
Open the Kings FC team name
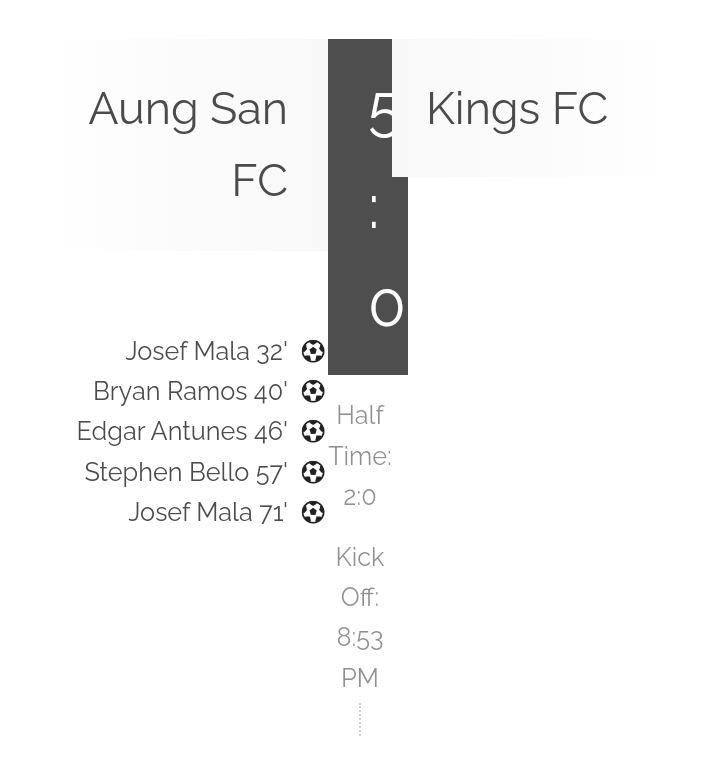(517, 109)
